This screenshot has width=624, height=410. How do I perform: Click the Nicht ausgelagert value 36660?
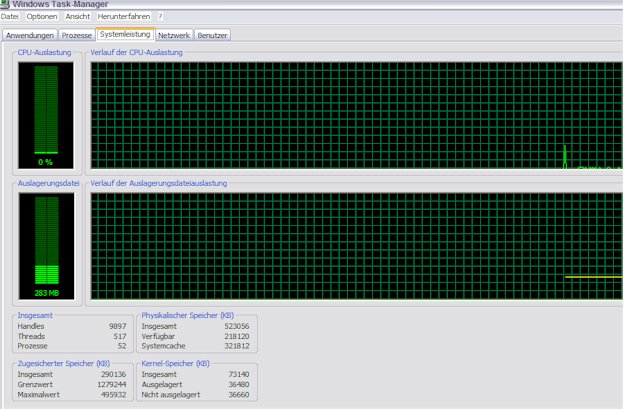click(239, 395)
